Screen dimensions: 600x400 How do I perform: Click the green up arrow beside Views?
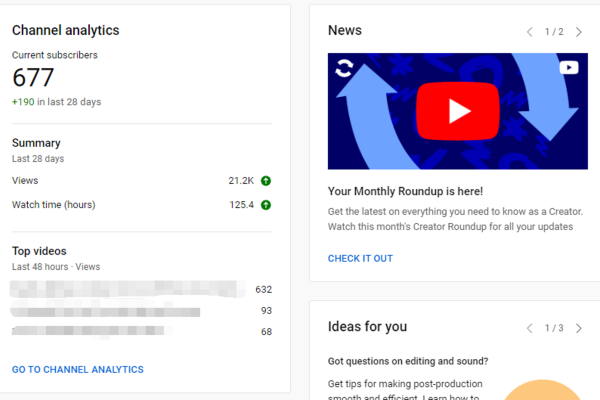pos(266,181)
